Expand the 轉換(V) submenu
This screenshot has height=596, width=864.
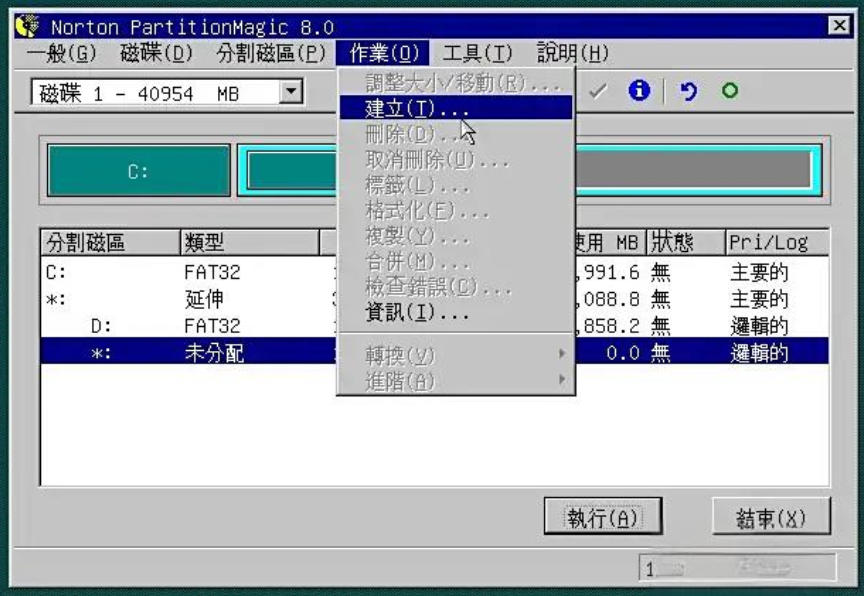456,355
